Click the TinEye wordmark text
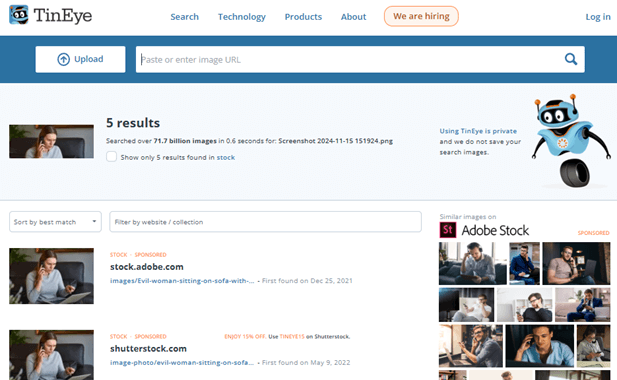The image size is (617, 380). point(63,16)
